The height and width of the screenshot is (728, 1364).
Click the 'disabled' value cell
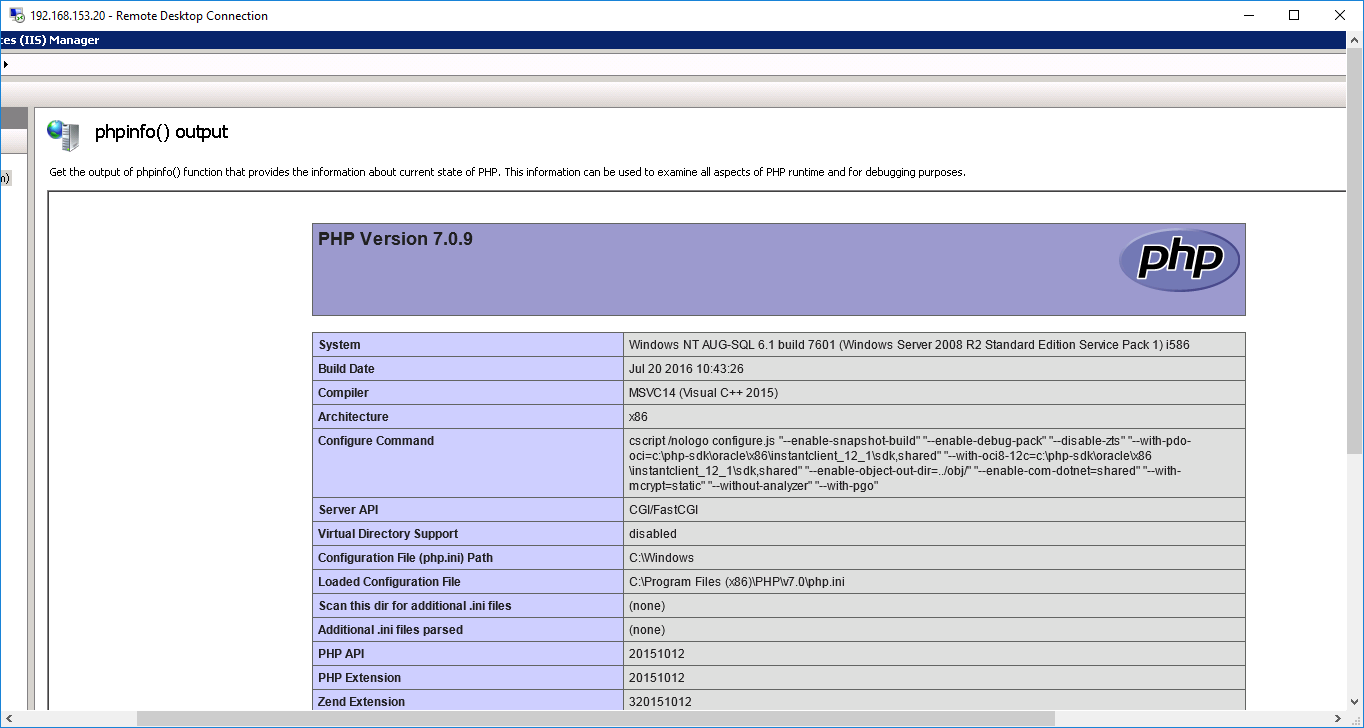coord(652,534)
